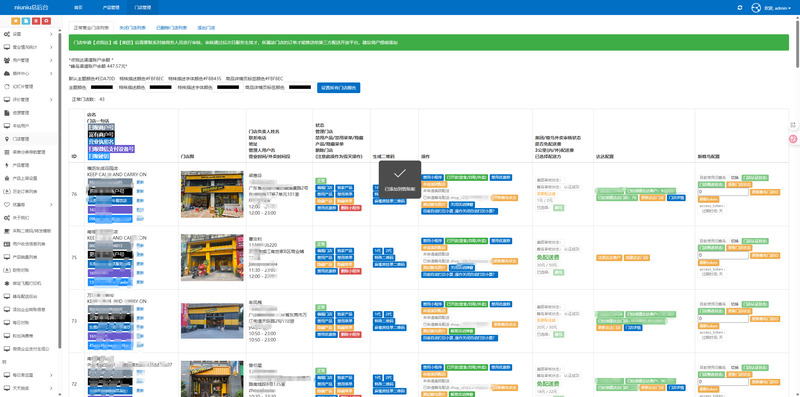Click the blue 设置所有门店颜色 button
800x397 pixels.
[339, 88]
